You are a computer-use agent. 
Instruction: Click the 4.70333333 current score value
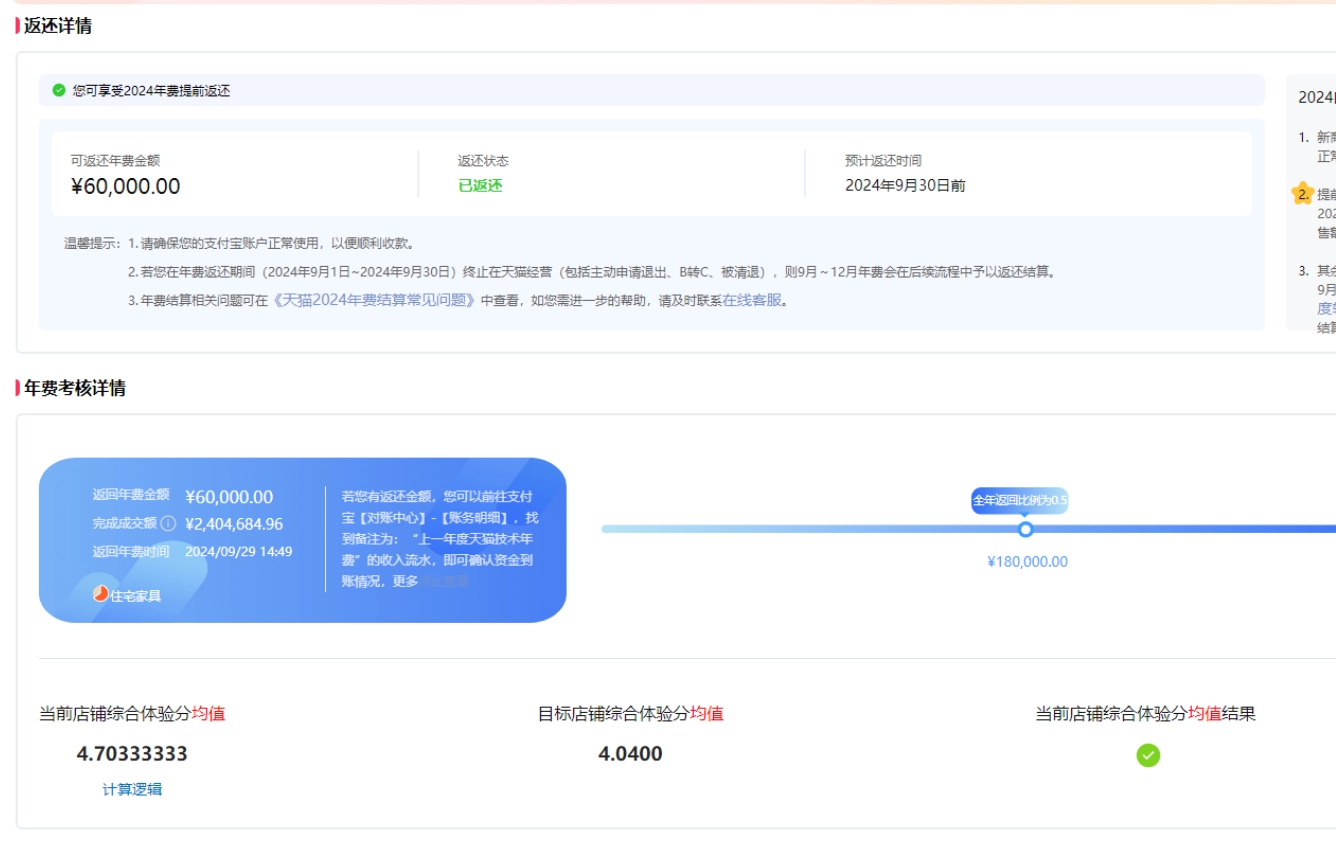[x=132, y=754]
